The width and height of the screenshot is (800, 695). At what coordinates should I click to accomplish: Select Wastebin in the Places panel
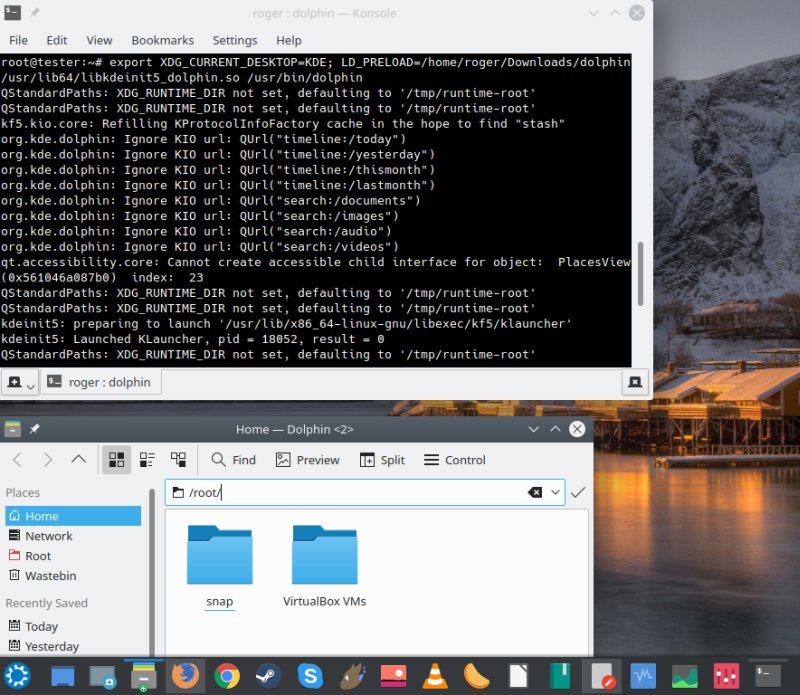(50, 576)
